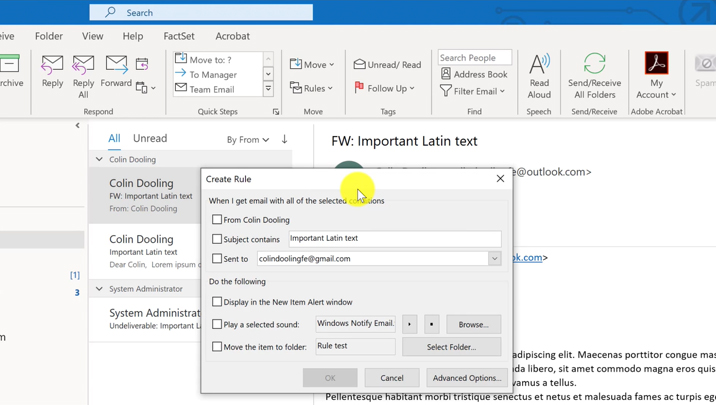Click the Advanced Options button
The image size is (716, 405).
pyautogui.click(x=466, y=378)
